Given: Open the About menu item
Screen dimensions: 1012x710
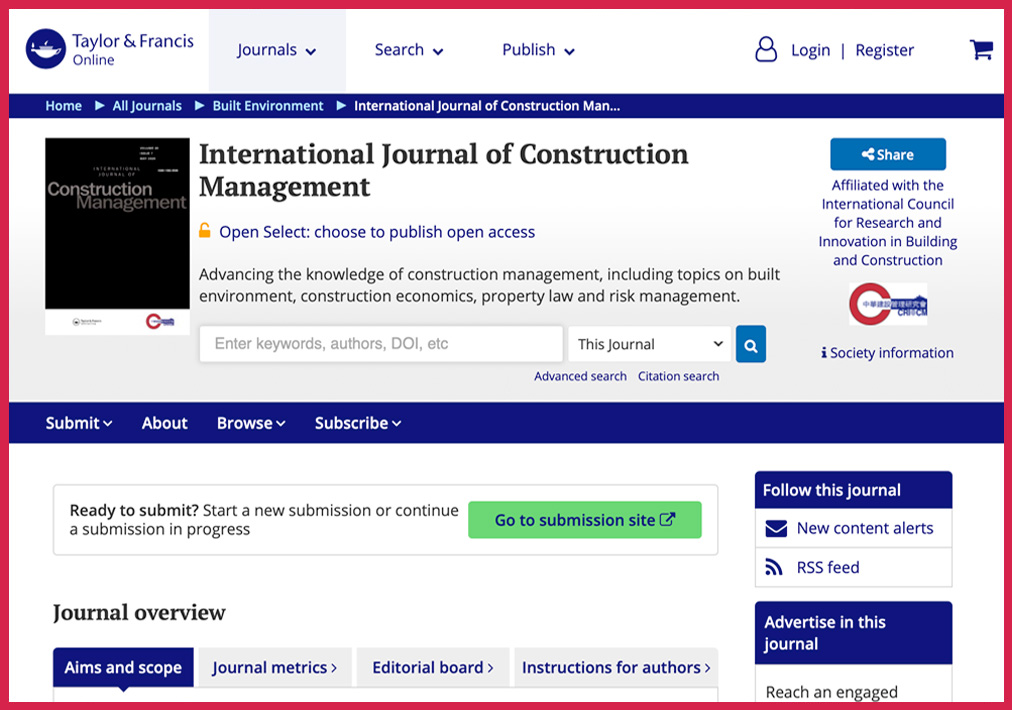Looking at the screenshot, I should pos(165,423).
